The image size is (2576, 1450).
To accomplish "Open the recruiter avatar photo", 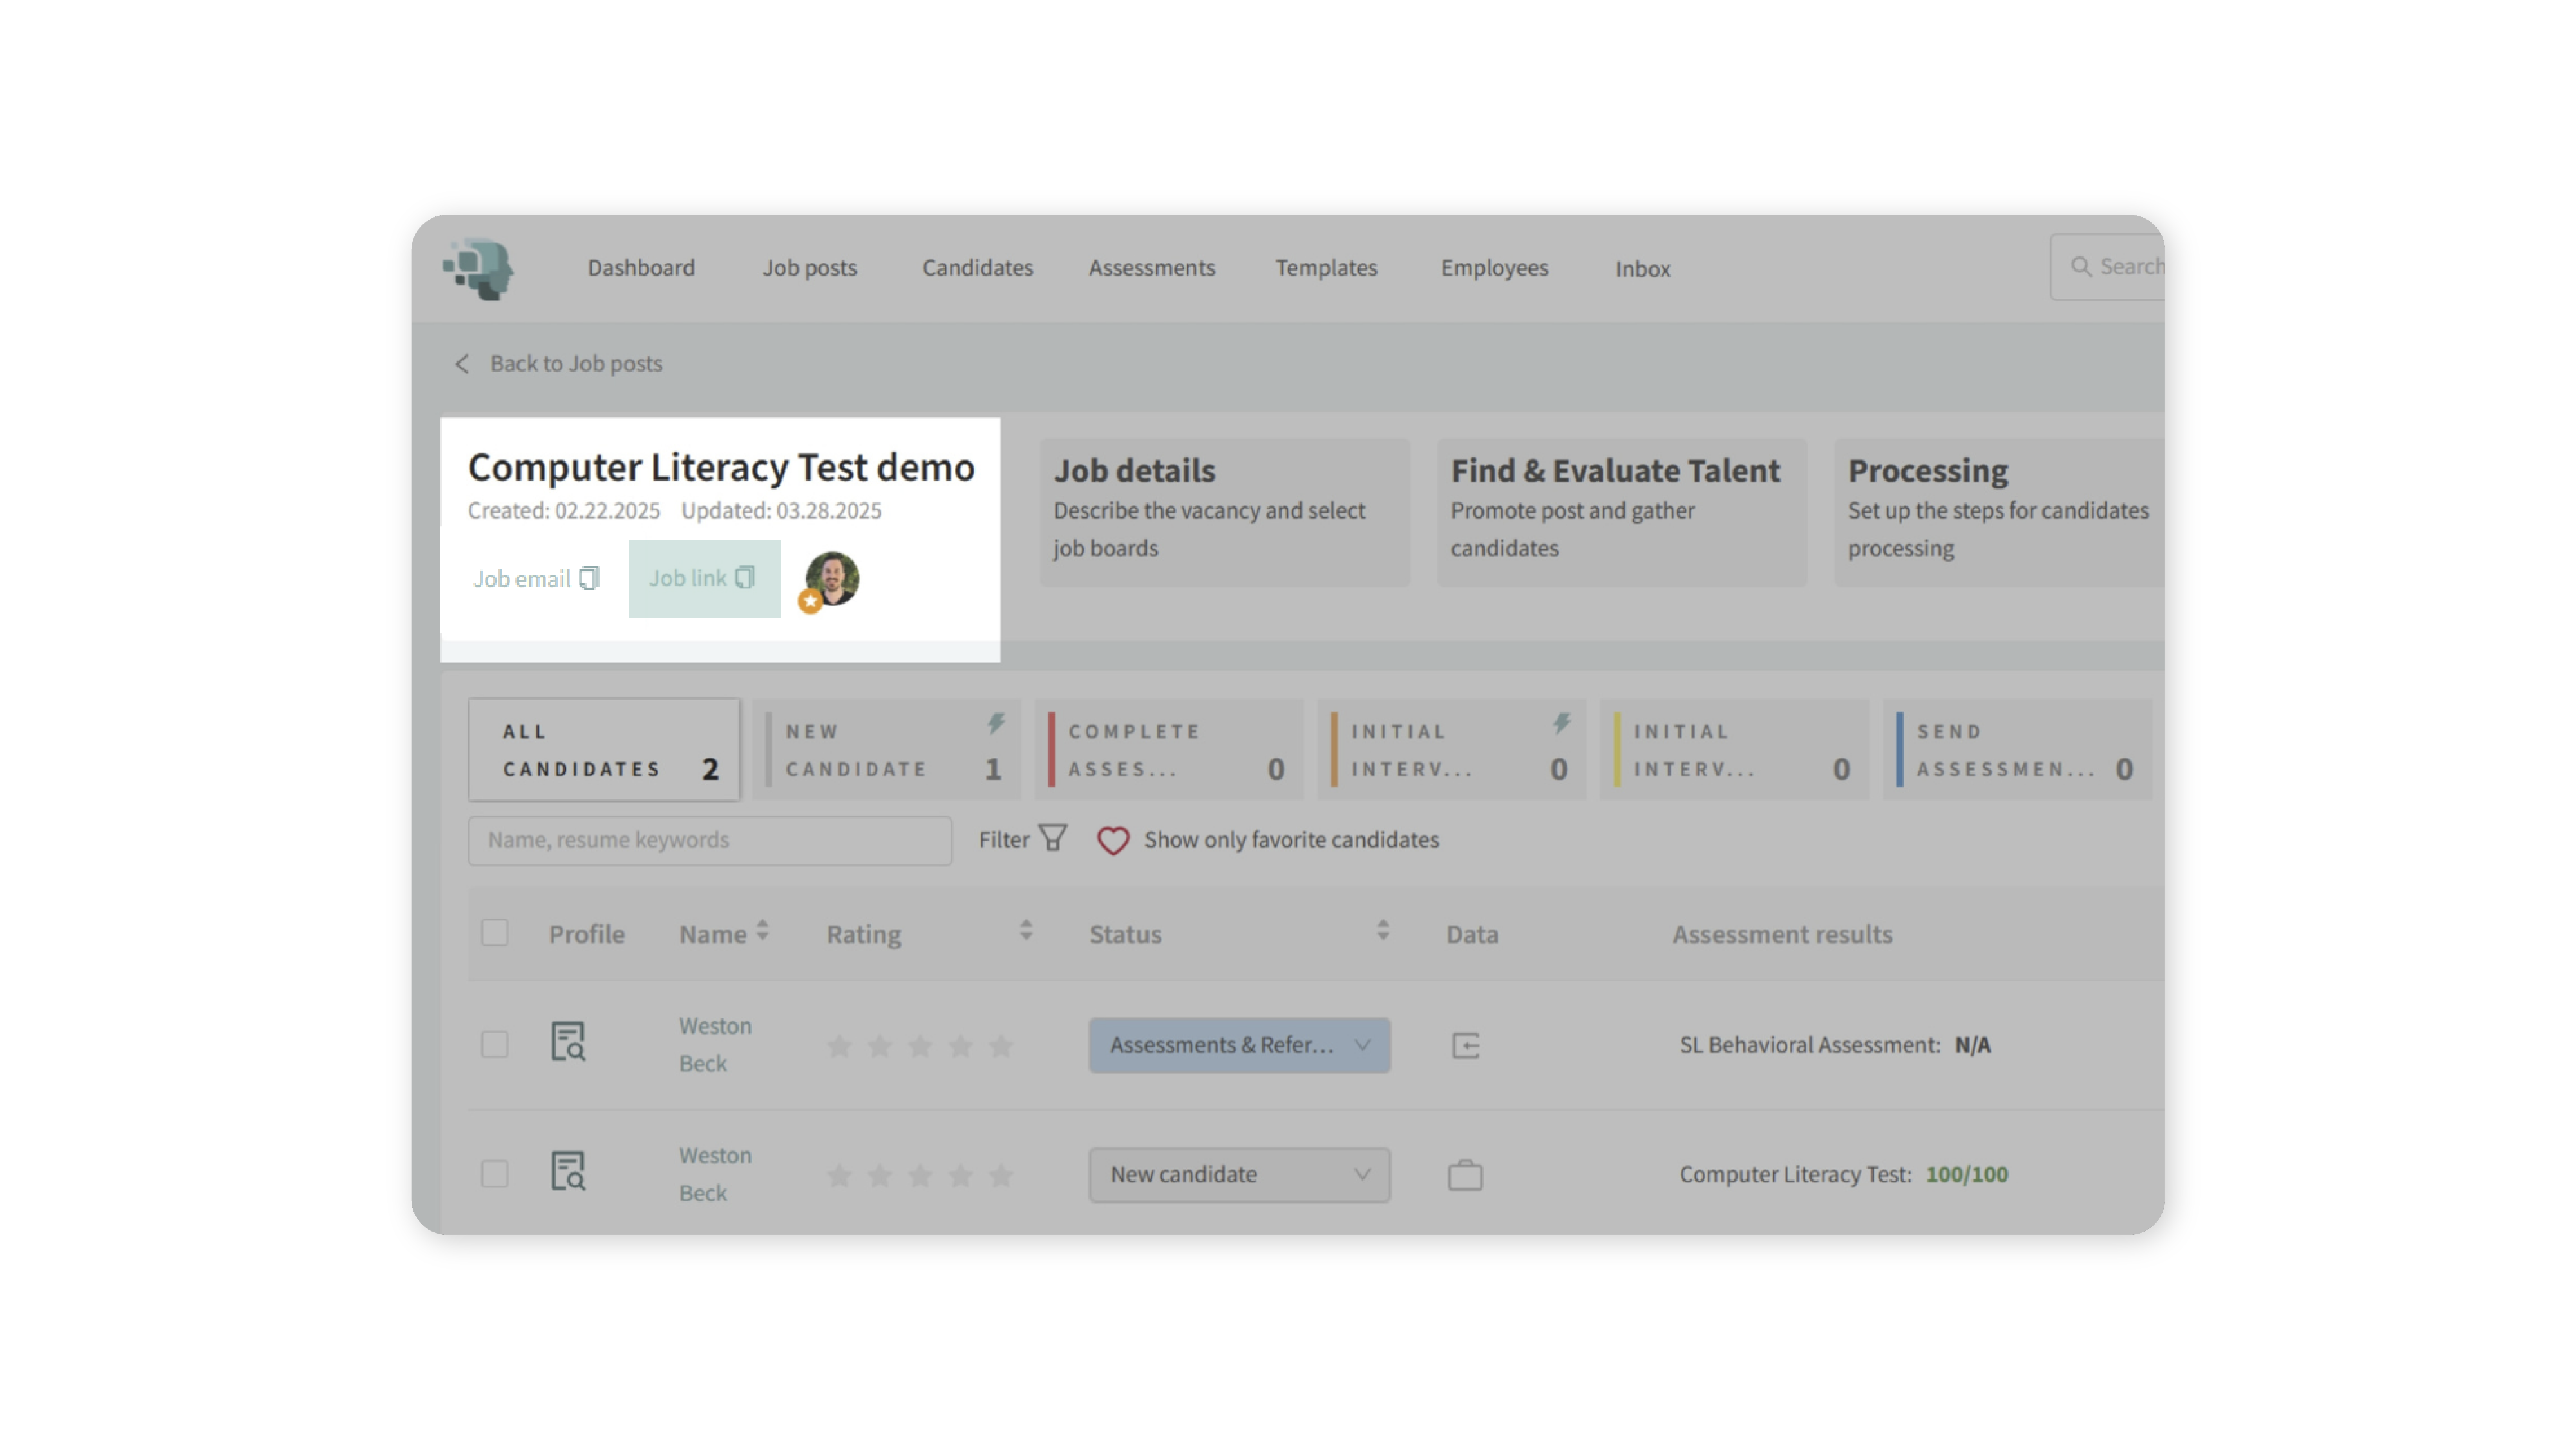I will pos(832,578).
